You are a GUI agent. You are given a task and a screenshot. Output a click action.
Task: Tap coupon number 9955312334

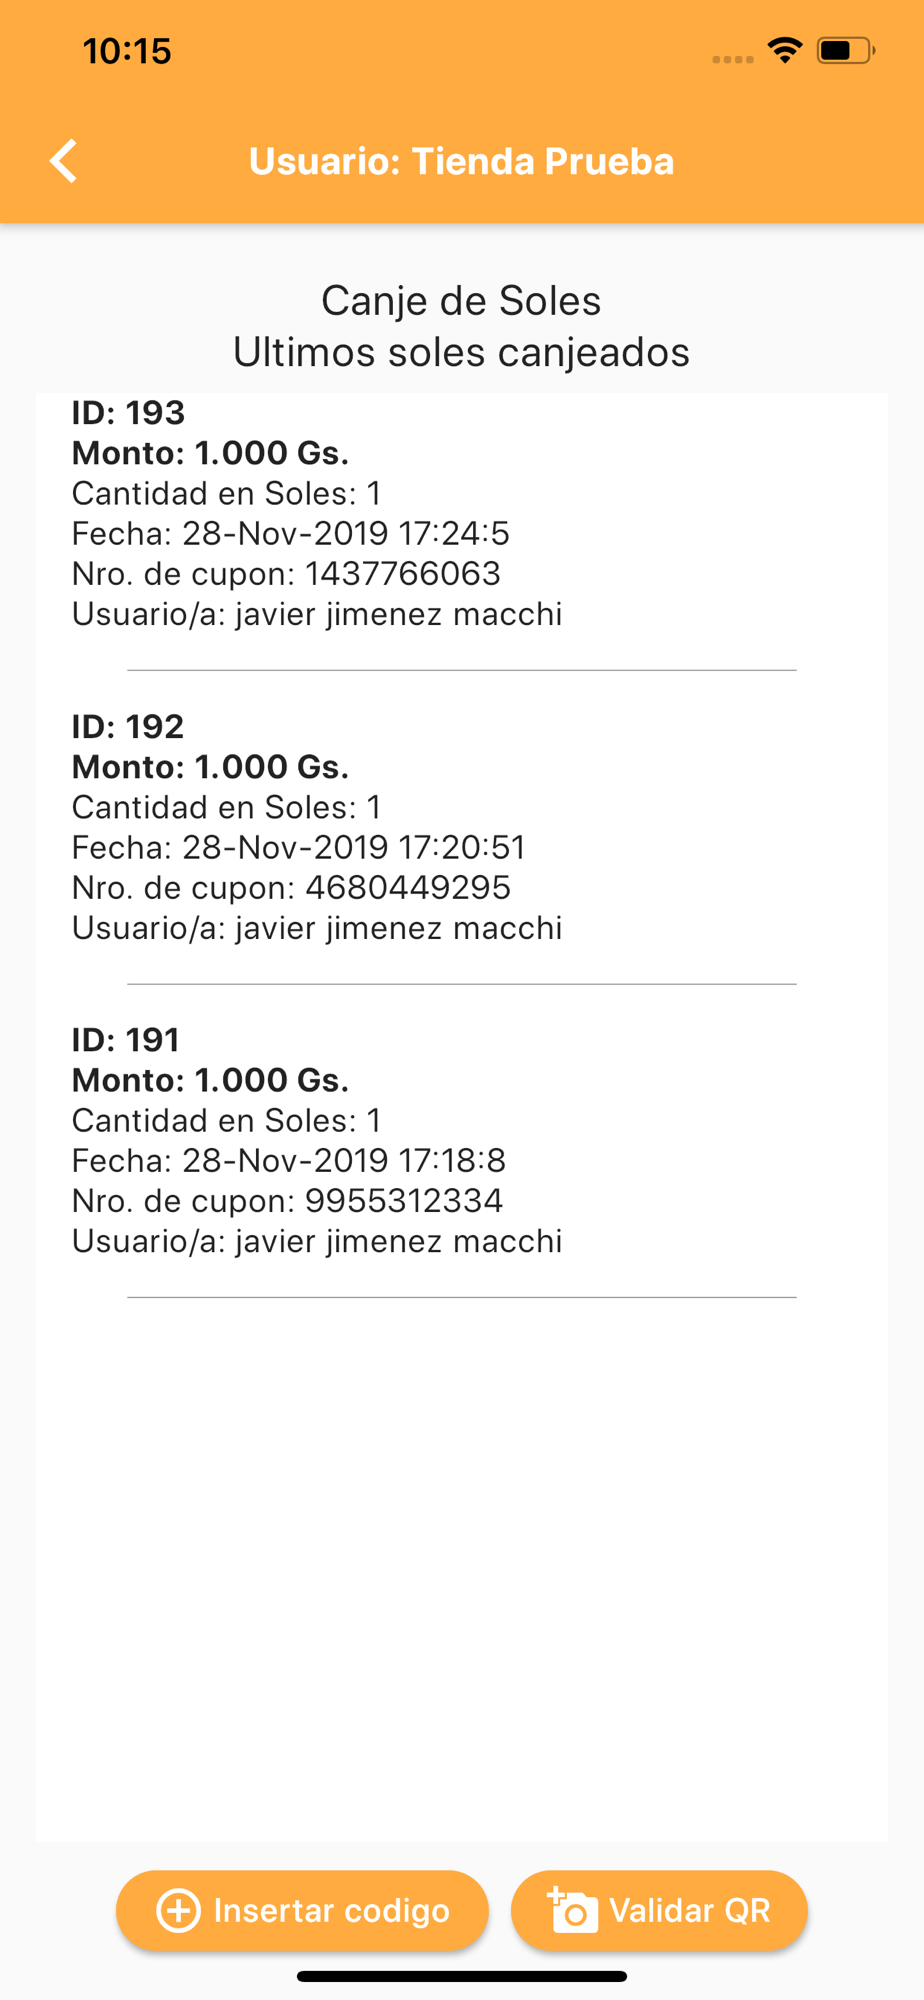pos(404,1200)
